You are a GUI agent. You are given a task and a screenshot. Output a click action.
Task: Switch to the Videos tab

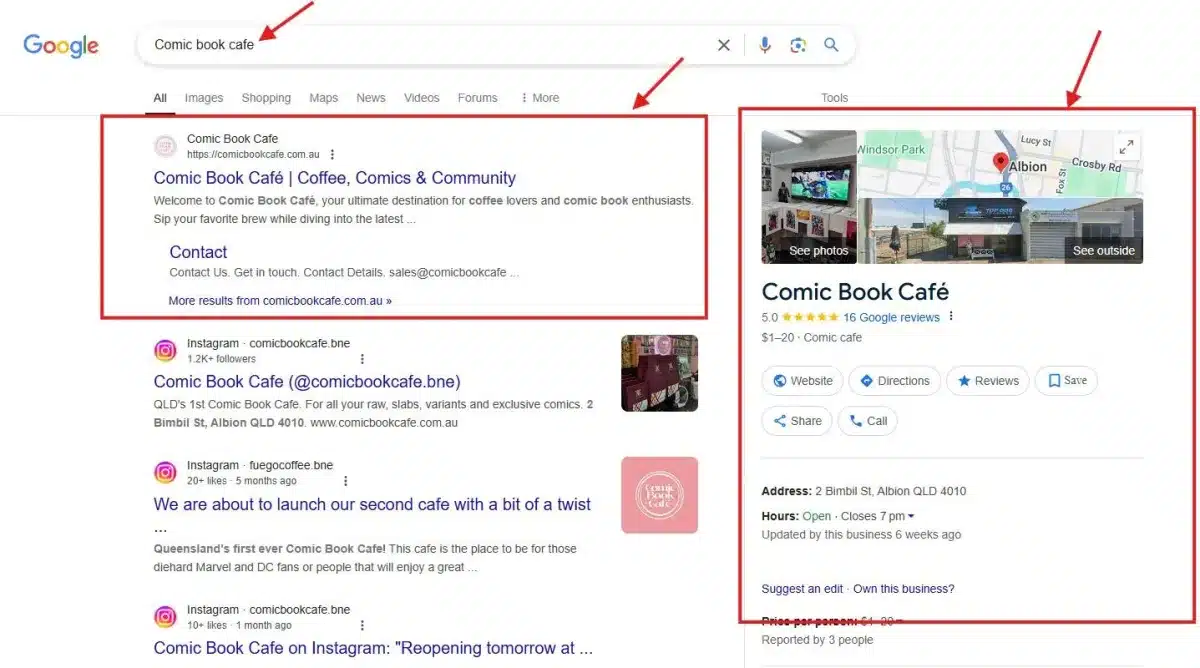[x=422, y=98]
